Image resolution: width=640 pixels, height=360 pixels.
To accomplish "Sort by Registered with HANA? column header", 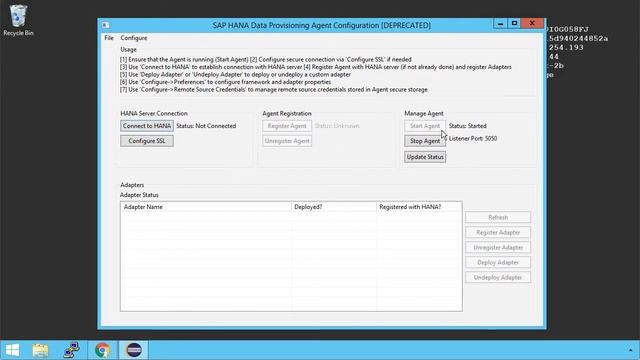I will point(419,207).
